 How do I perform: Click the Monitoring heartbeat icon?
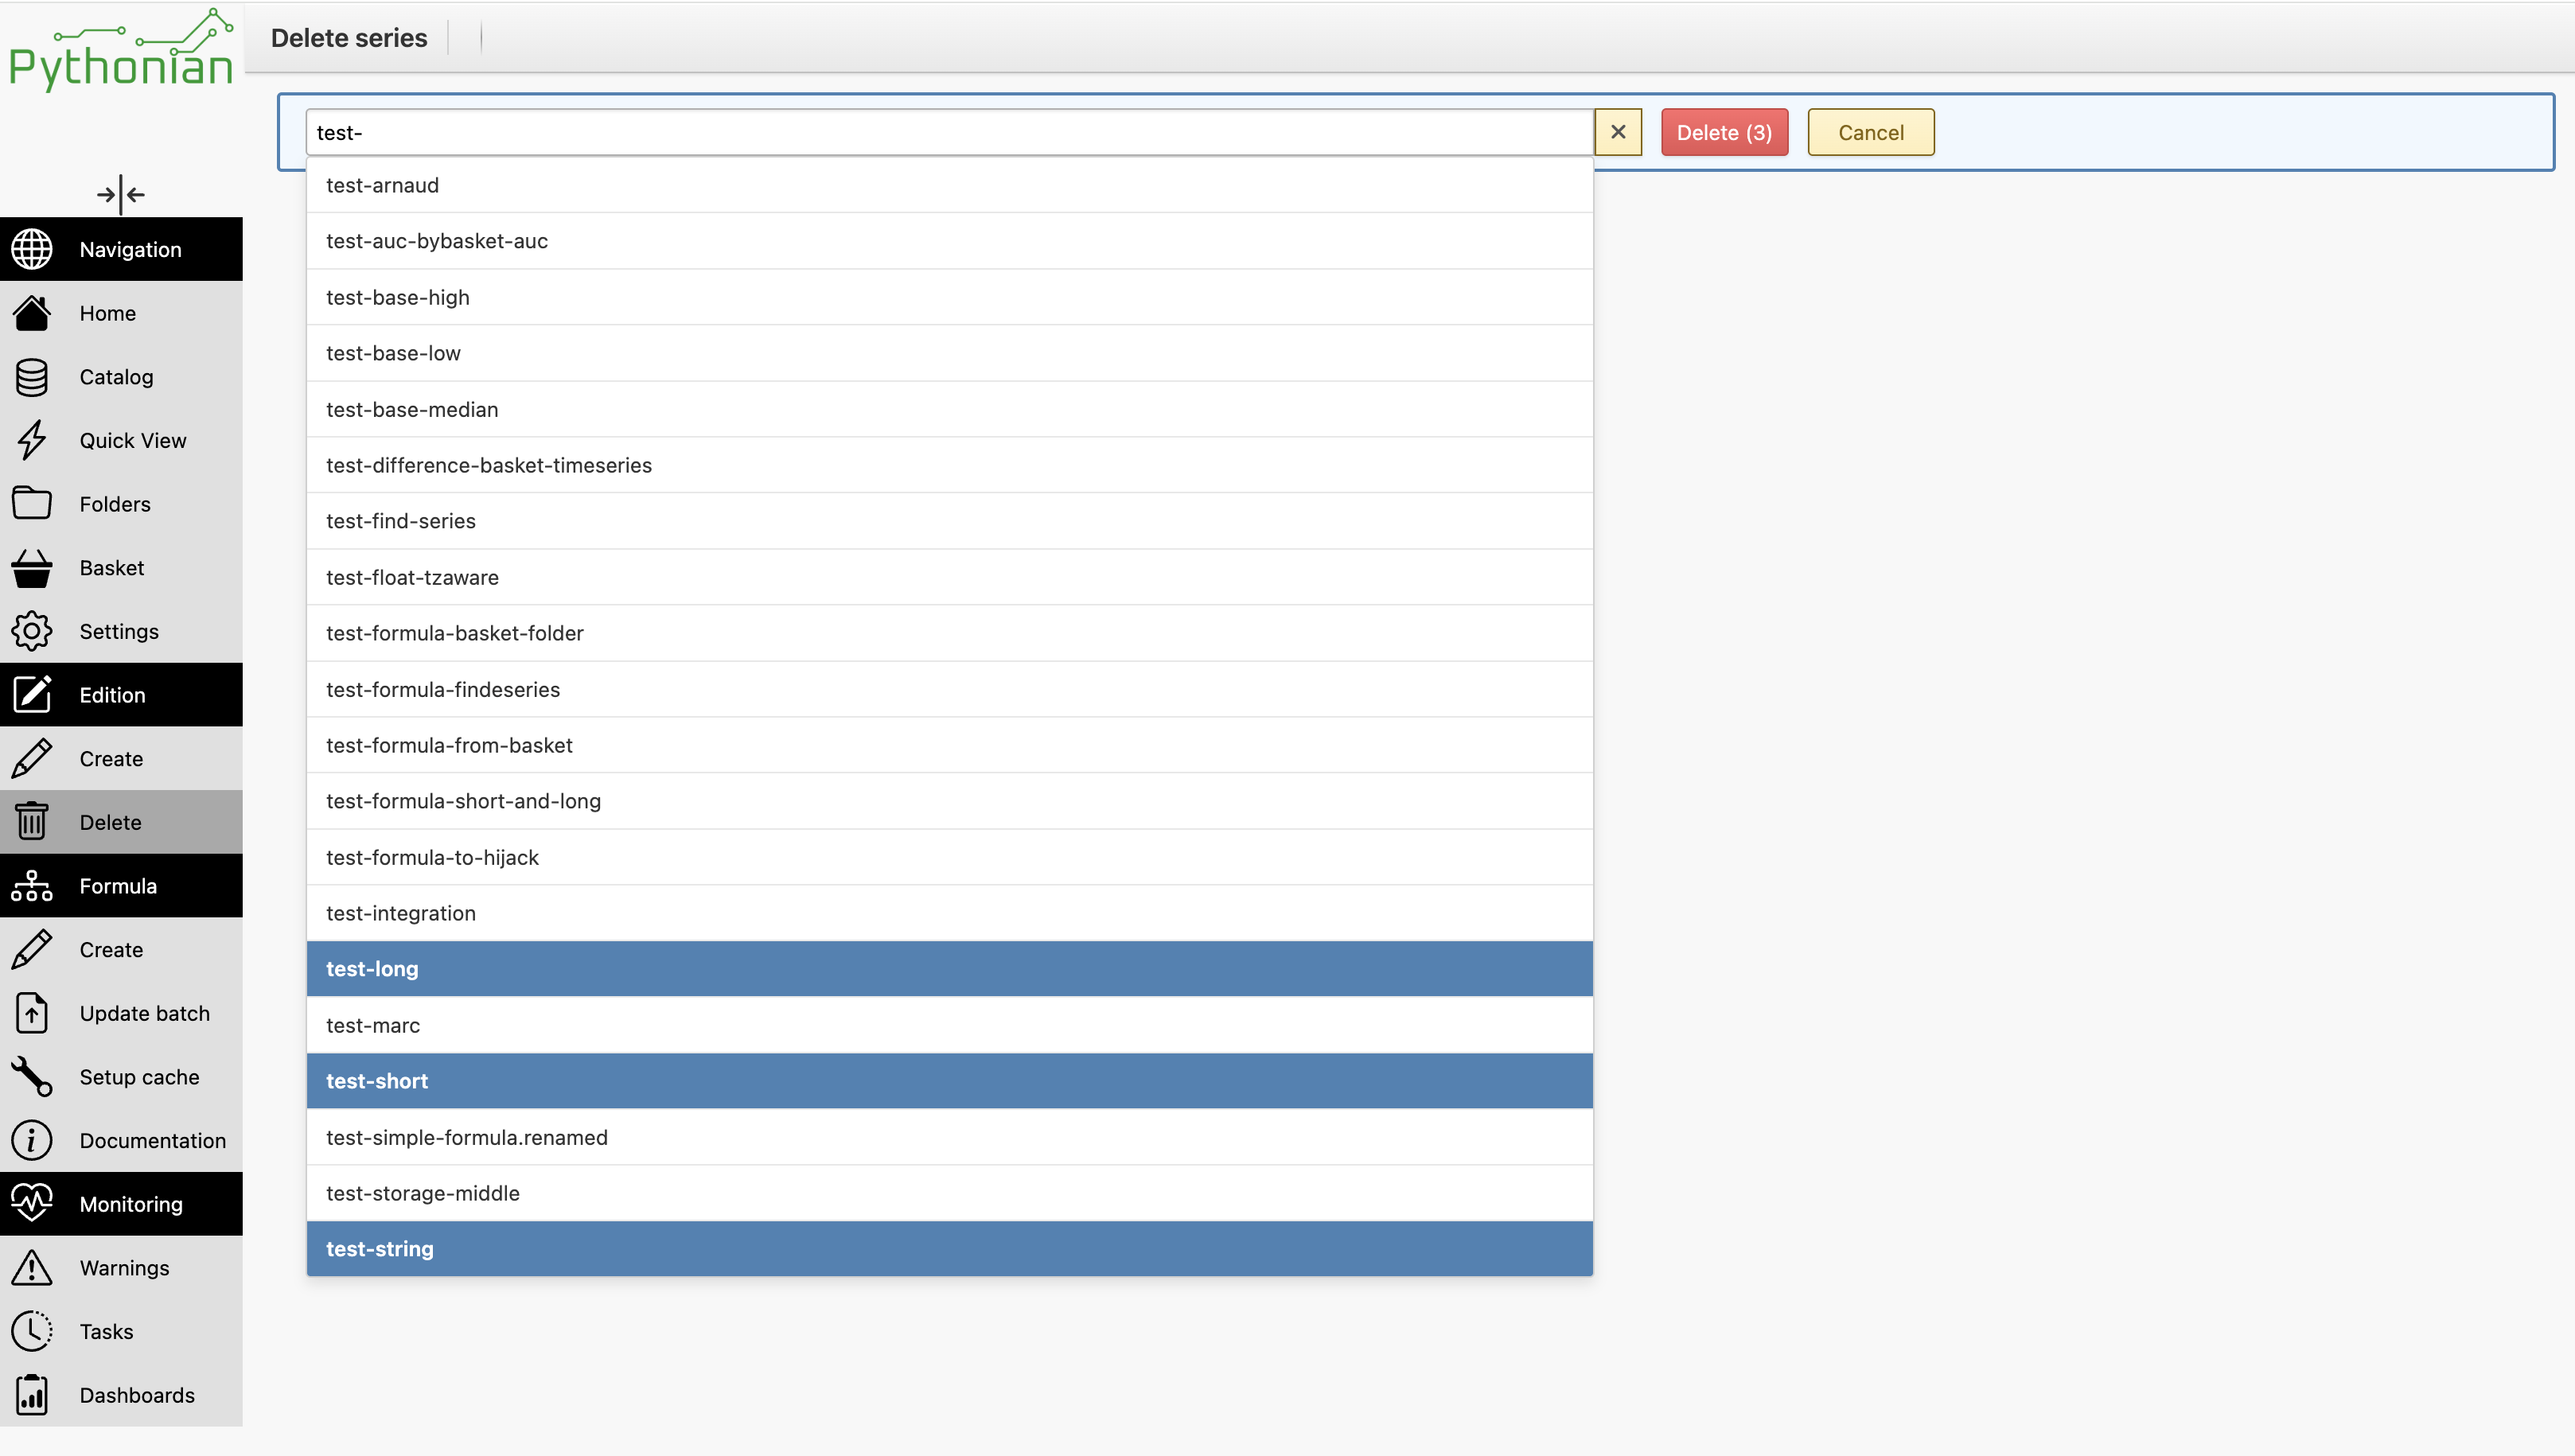[32, 1203]
